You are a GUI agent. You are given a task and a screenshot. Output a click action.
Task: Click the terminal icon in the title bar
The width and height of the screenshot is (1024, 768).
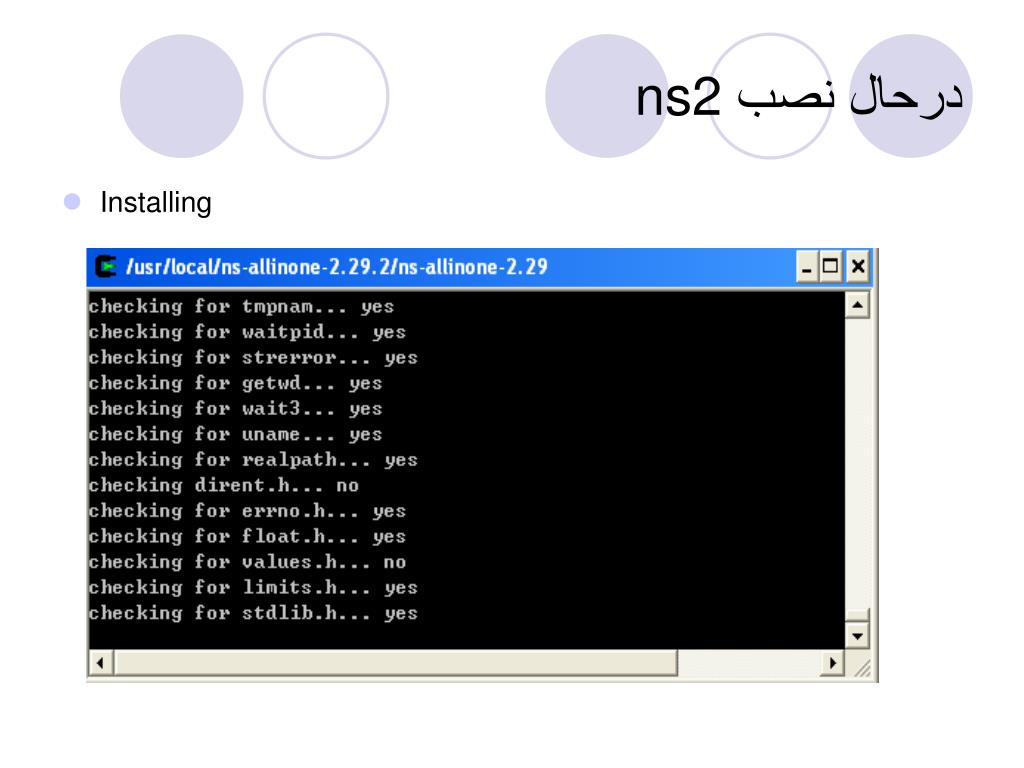106,266
